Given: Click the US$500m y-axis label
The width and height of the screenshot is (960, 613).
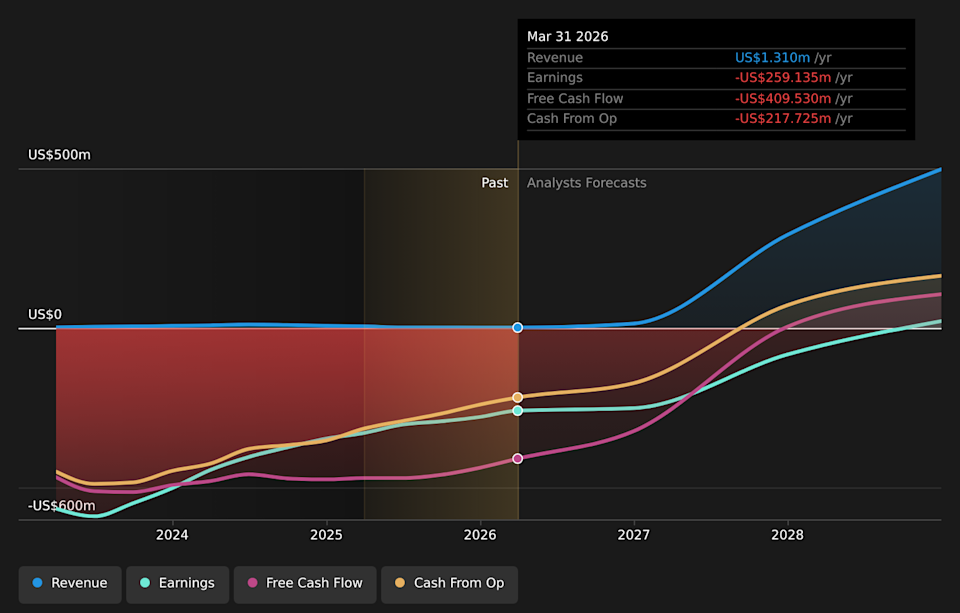Looking at the screenshot, I should [59, 155].
